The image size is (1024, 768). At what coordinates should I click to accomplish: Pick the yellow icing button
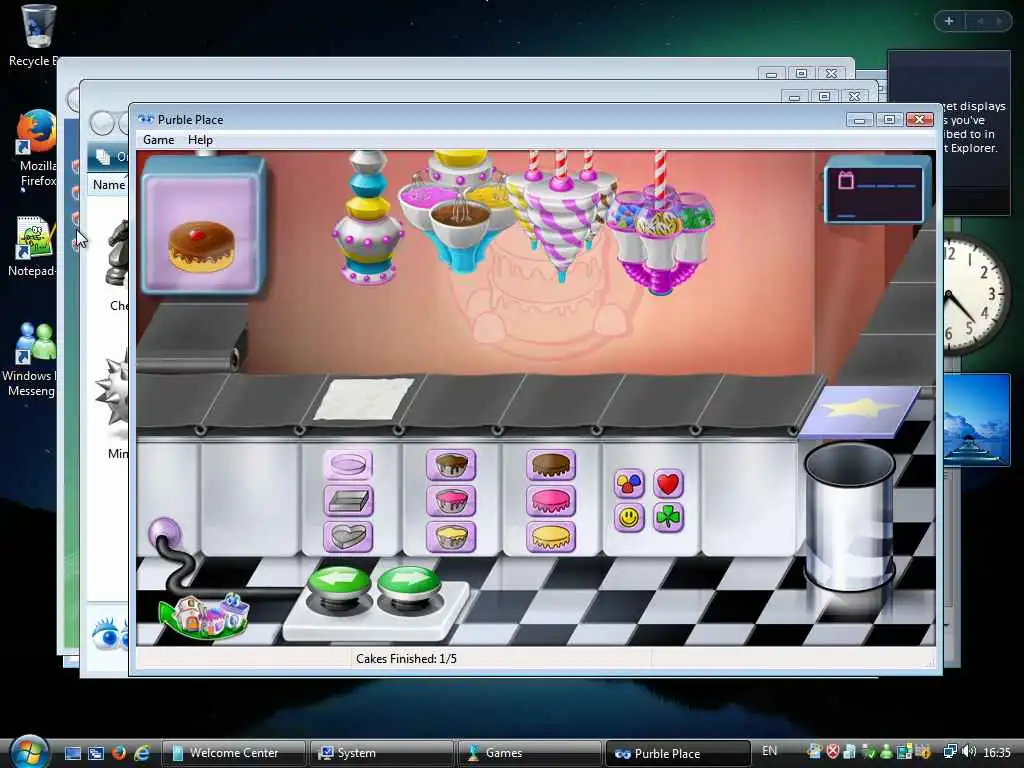551,537
